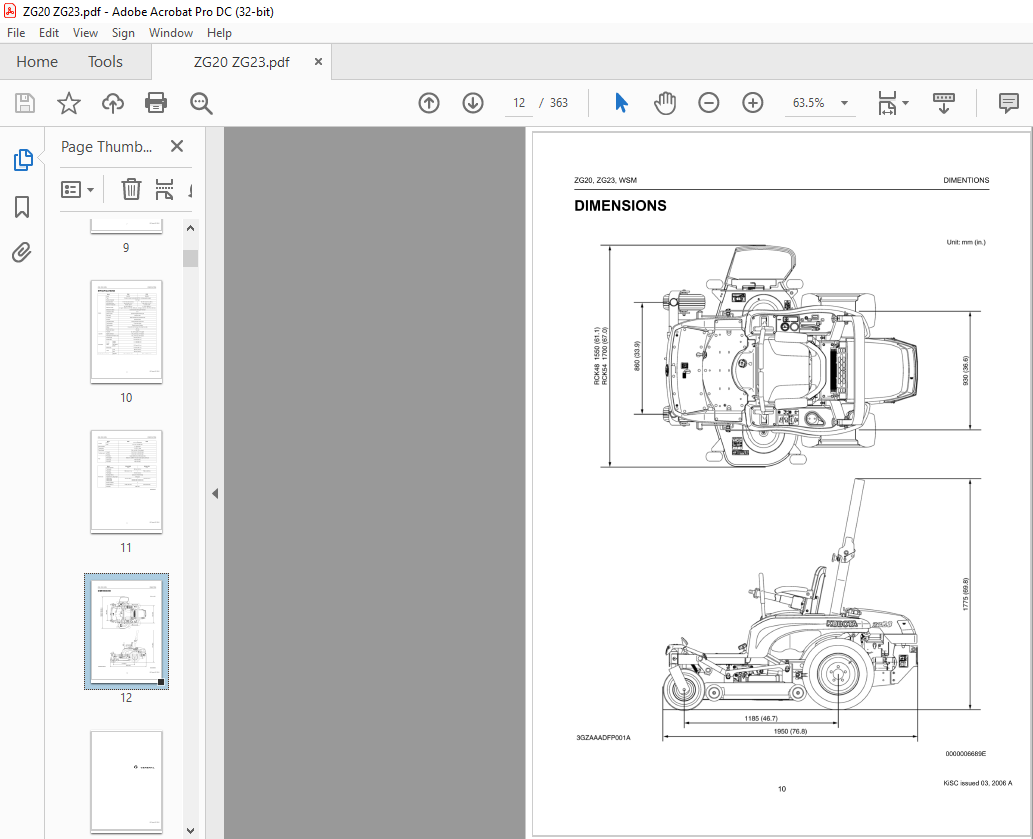Image resolution: width=1033 pixels, height=839 pixels.
Task: Switch to the Home tab
Action: pos(37,62)
